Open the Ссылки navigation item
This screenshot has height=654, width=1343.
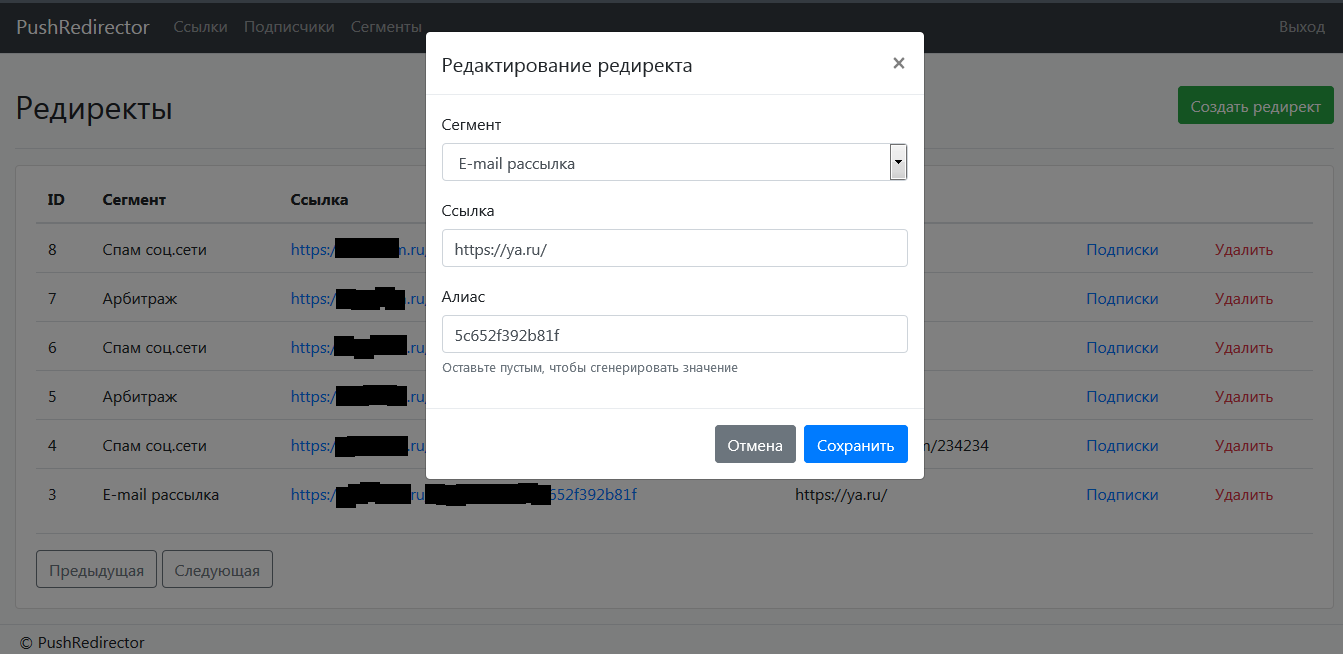(200, 27)
